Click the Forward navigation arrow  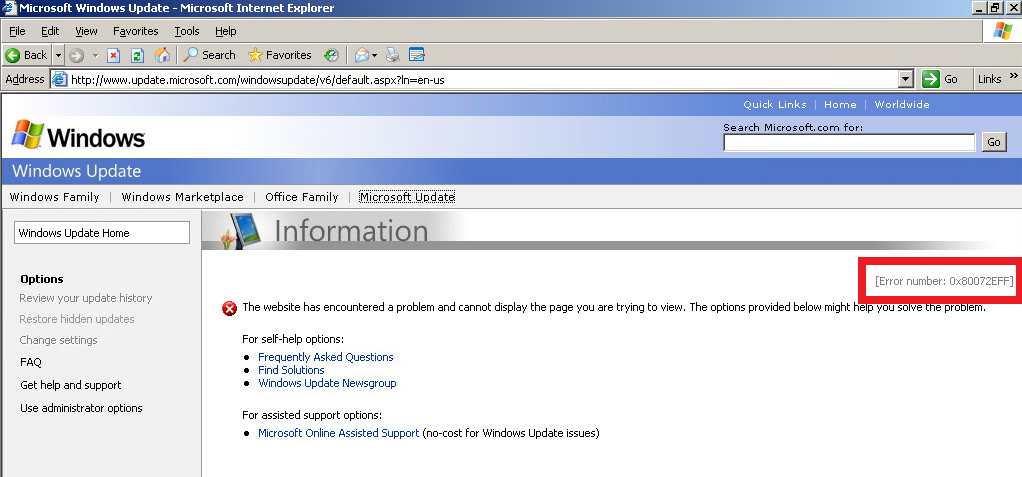pos(76,55)
